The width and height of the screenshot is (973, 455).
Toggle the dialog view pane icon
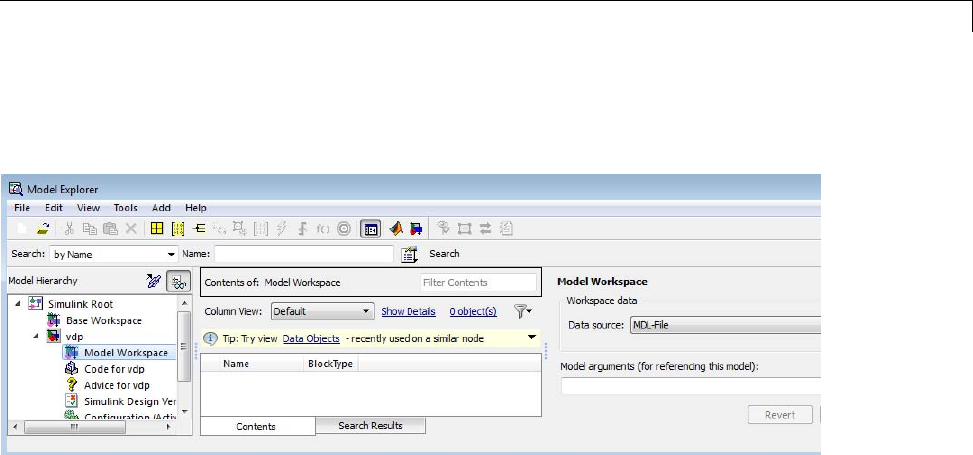pyautogui.click(x=370, y=229)
